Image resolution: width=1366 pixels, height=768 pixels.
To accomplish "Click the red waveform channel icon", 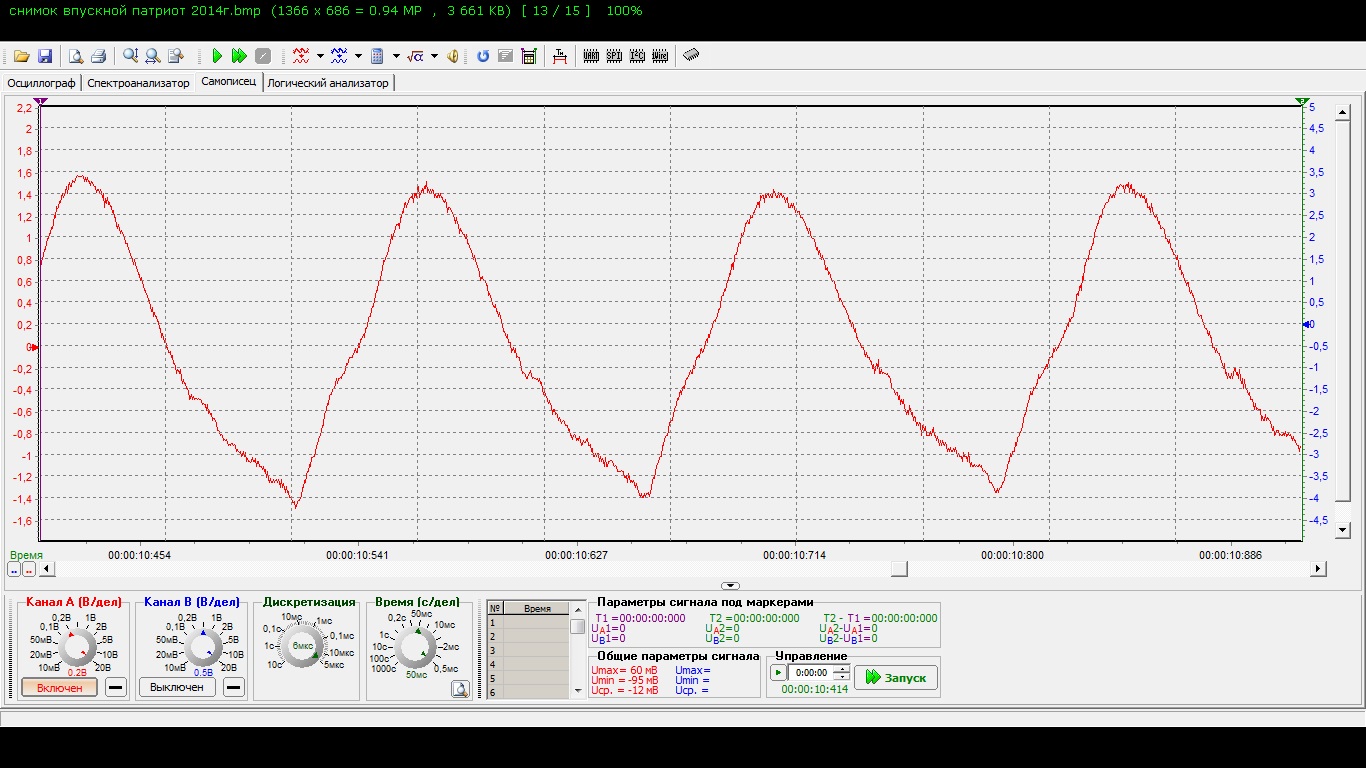I will pos(301,56).
